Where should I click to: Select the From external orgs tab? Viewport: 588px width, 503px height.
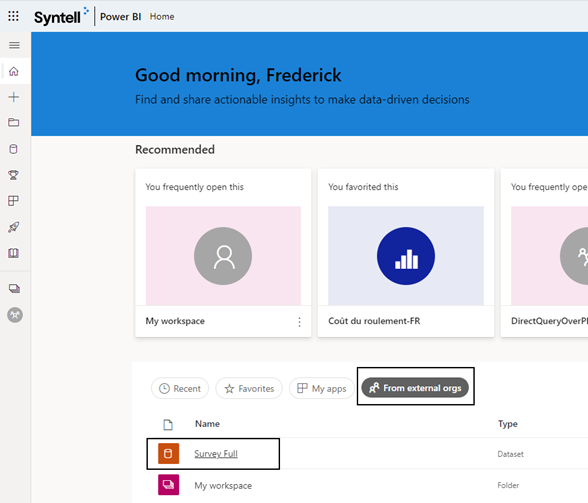415,387
